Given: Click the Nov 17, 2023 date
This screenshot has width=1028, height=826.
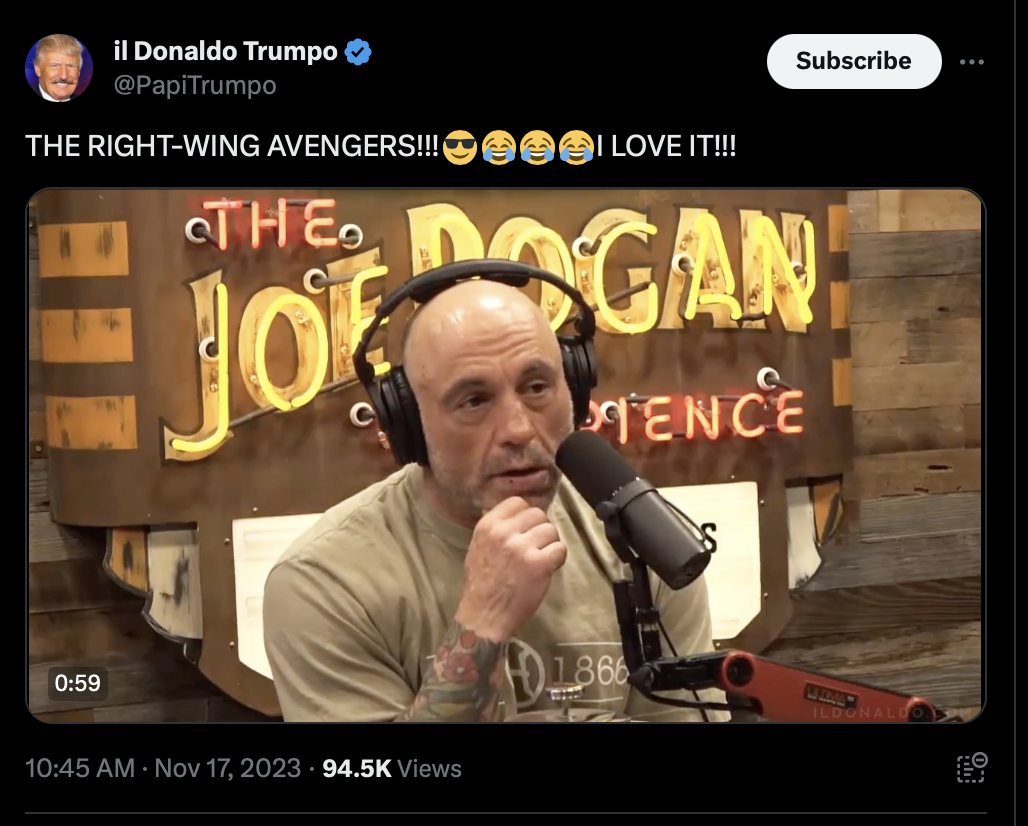Looking at the screenshot, I should click(x=227, y=768).
